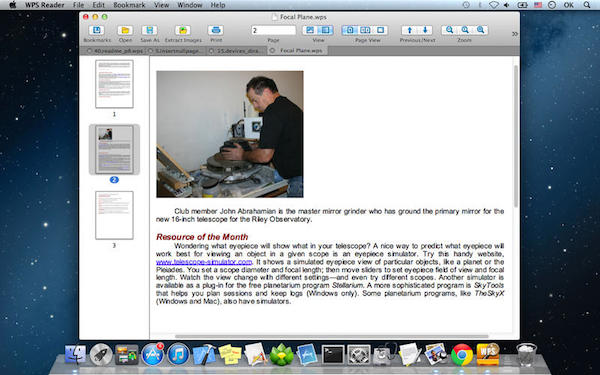This screenshot has height=375, width=600.
Task: Open the Apple menu
Action: pyautogui.click(x=12, y=5)
